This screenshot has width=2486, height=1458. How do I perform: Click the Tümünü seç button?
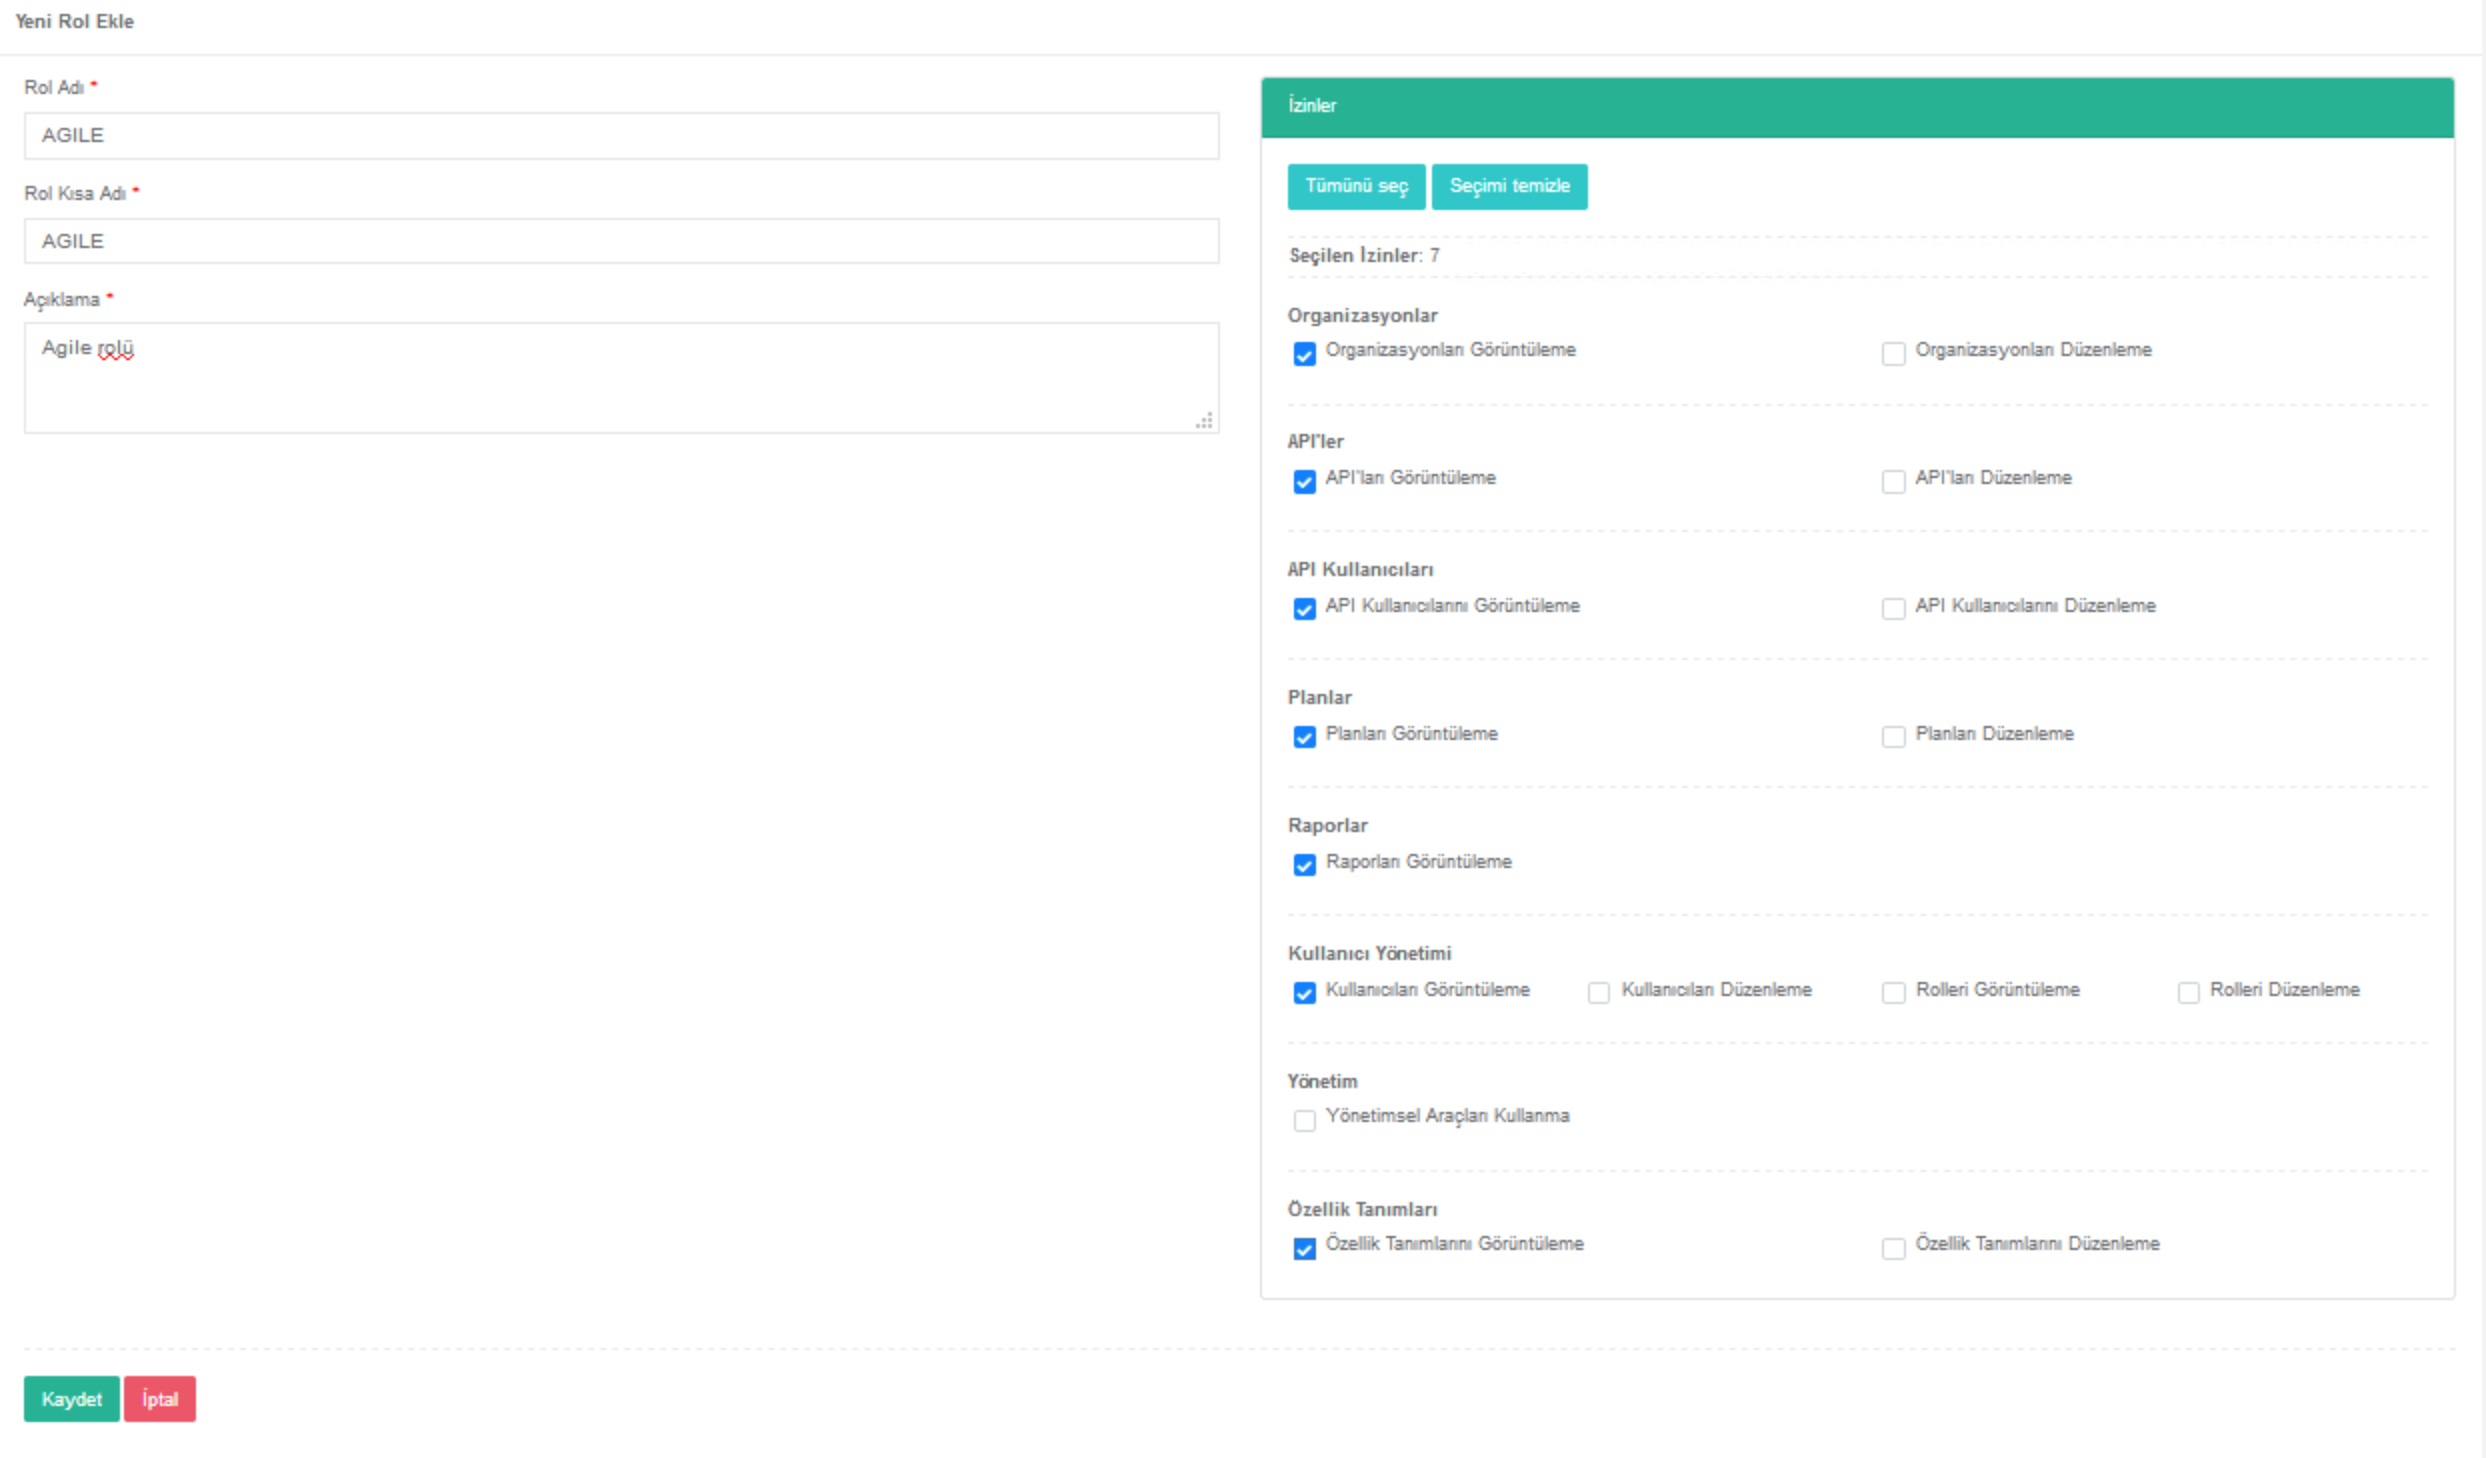tap(1356, 186)
